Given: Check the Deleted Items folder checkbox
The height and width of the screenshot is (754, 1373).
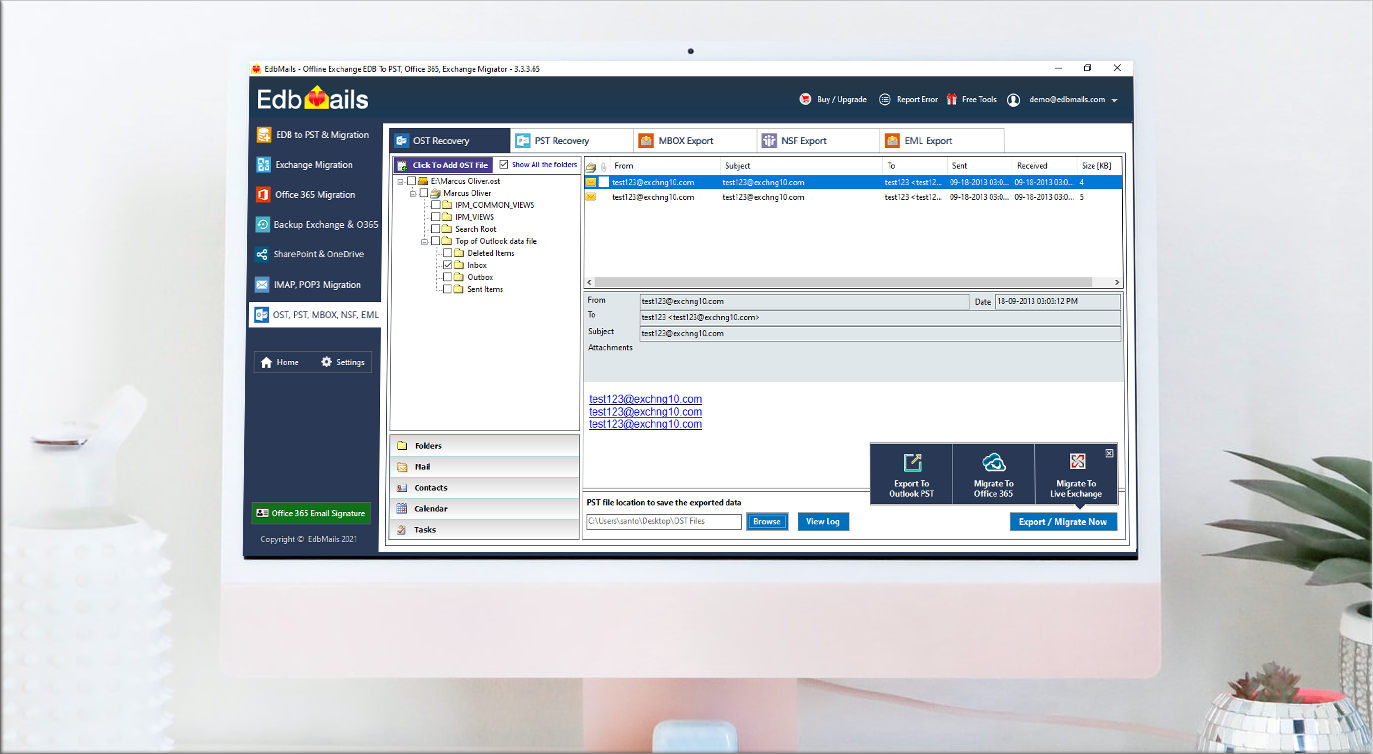Looking at the screenshot, I should 447,253.
